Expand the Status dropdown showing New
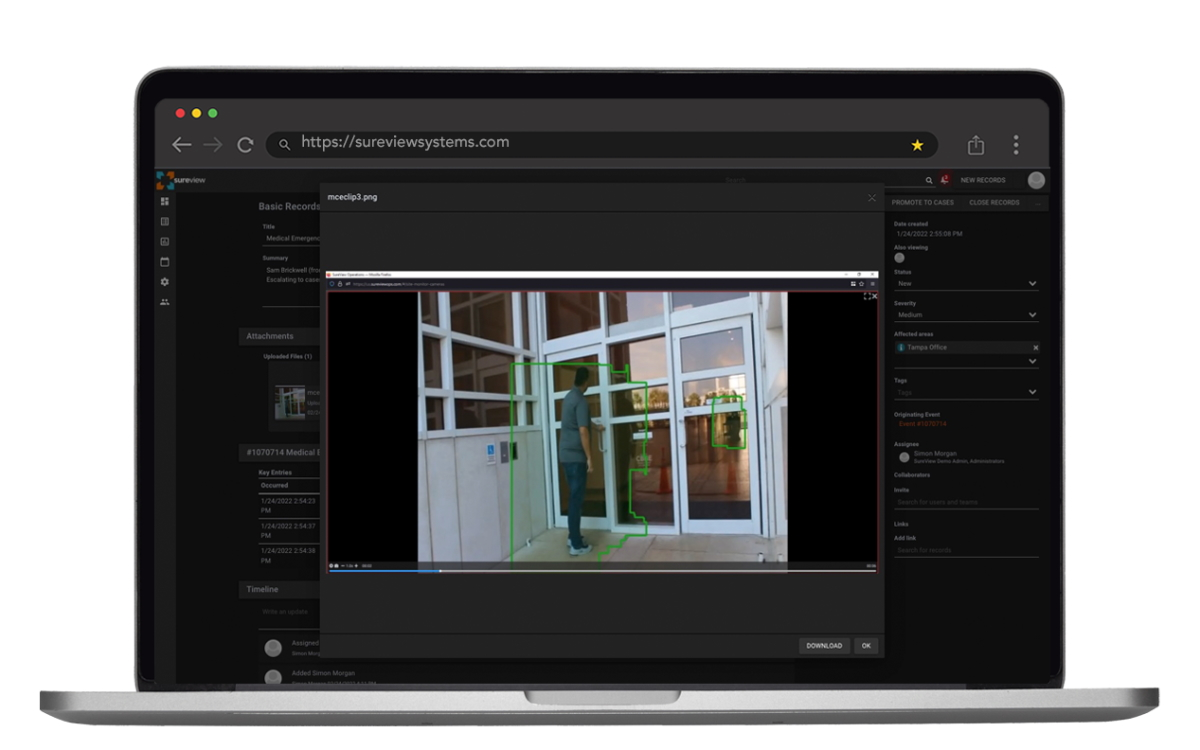1200x750 pixels. 1032,284
